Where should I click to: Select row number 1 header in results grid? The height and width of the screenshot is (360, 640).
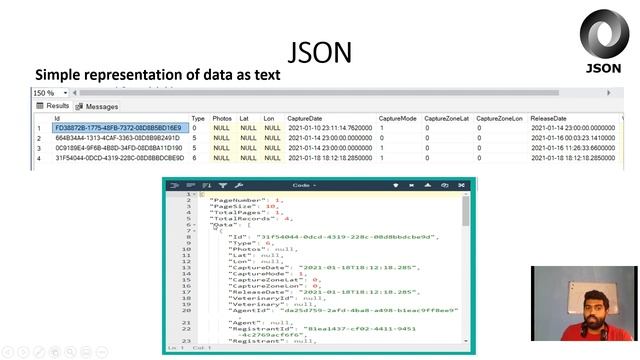pyautogui.click(x=39, y=128)
